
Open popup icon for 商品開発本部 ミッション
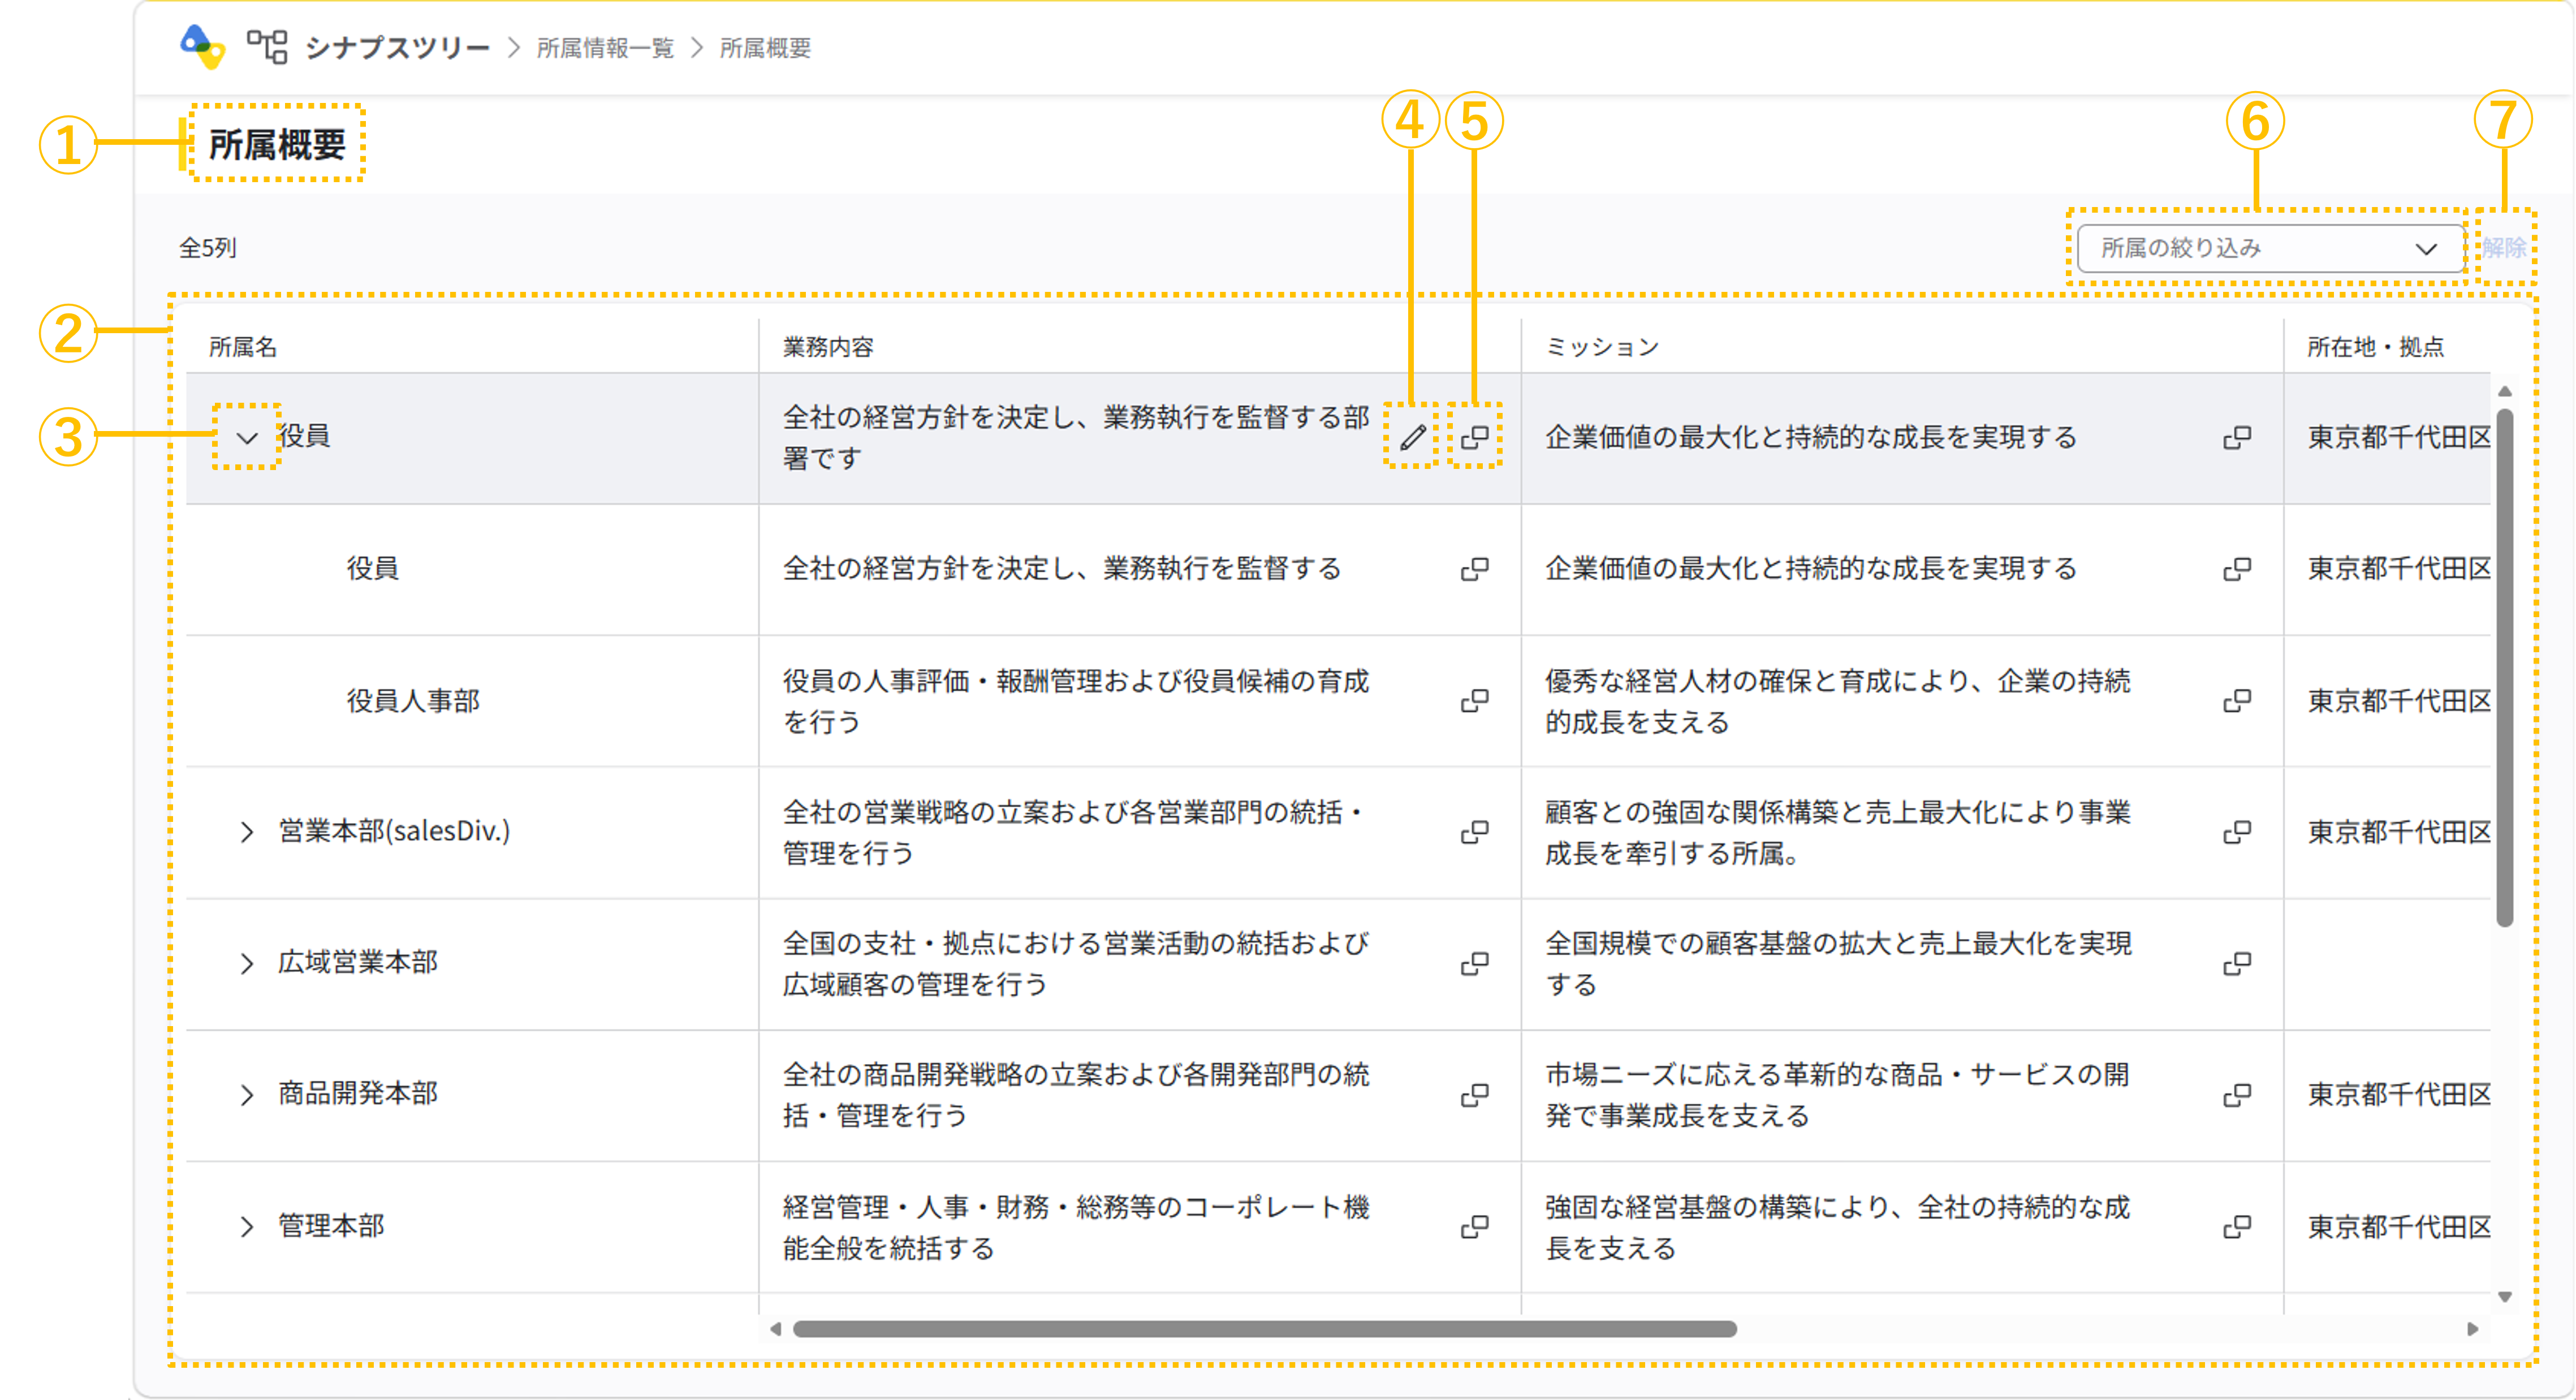click(x=2237, y=1095)
